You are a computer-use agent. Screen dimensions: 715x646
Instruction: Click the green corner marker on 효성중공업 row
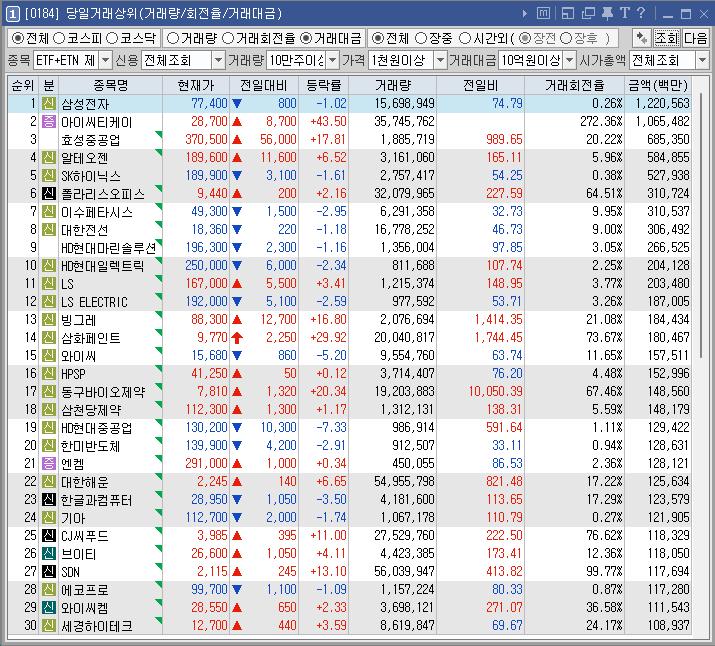159,134
